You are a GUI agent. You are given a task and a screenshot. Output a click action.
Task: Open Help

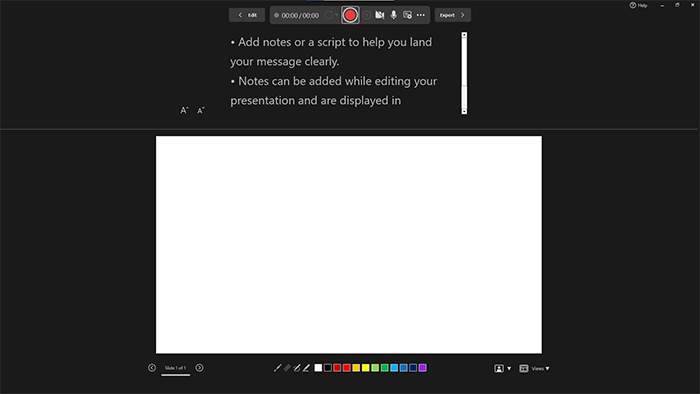[x=638, y=5]
